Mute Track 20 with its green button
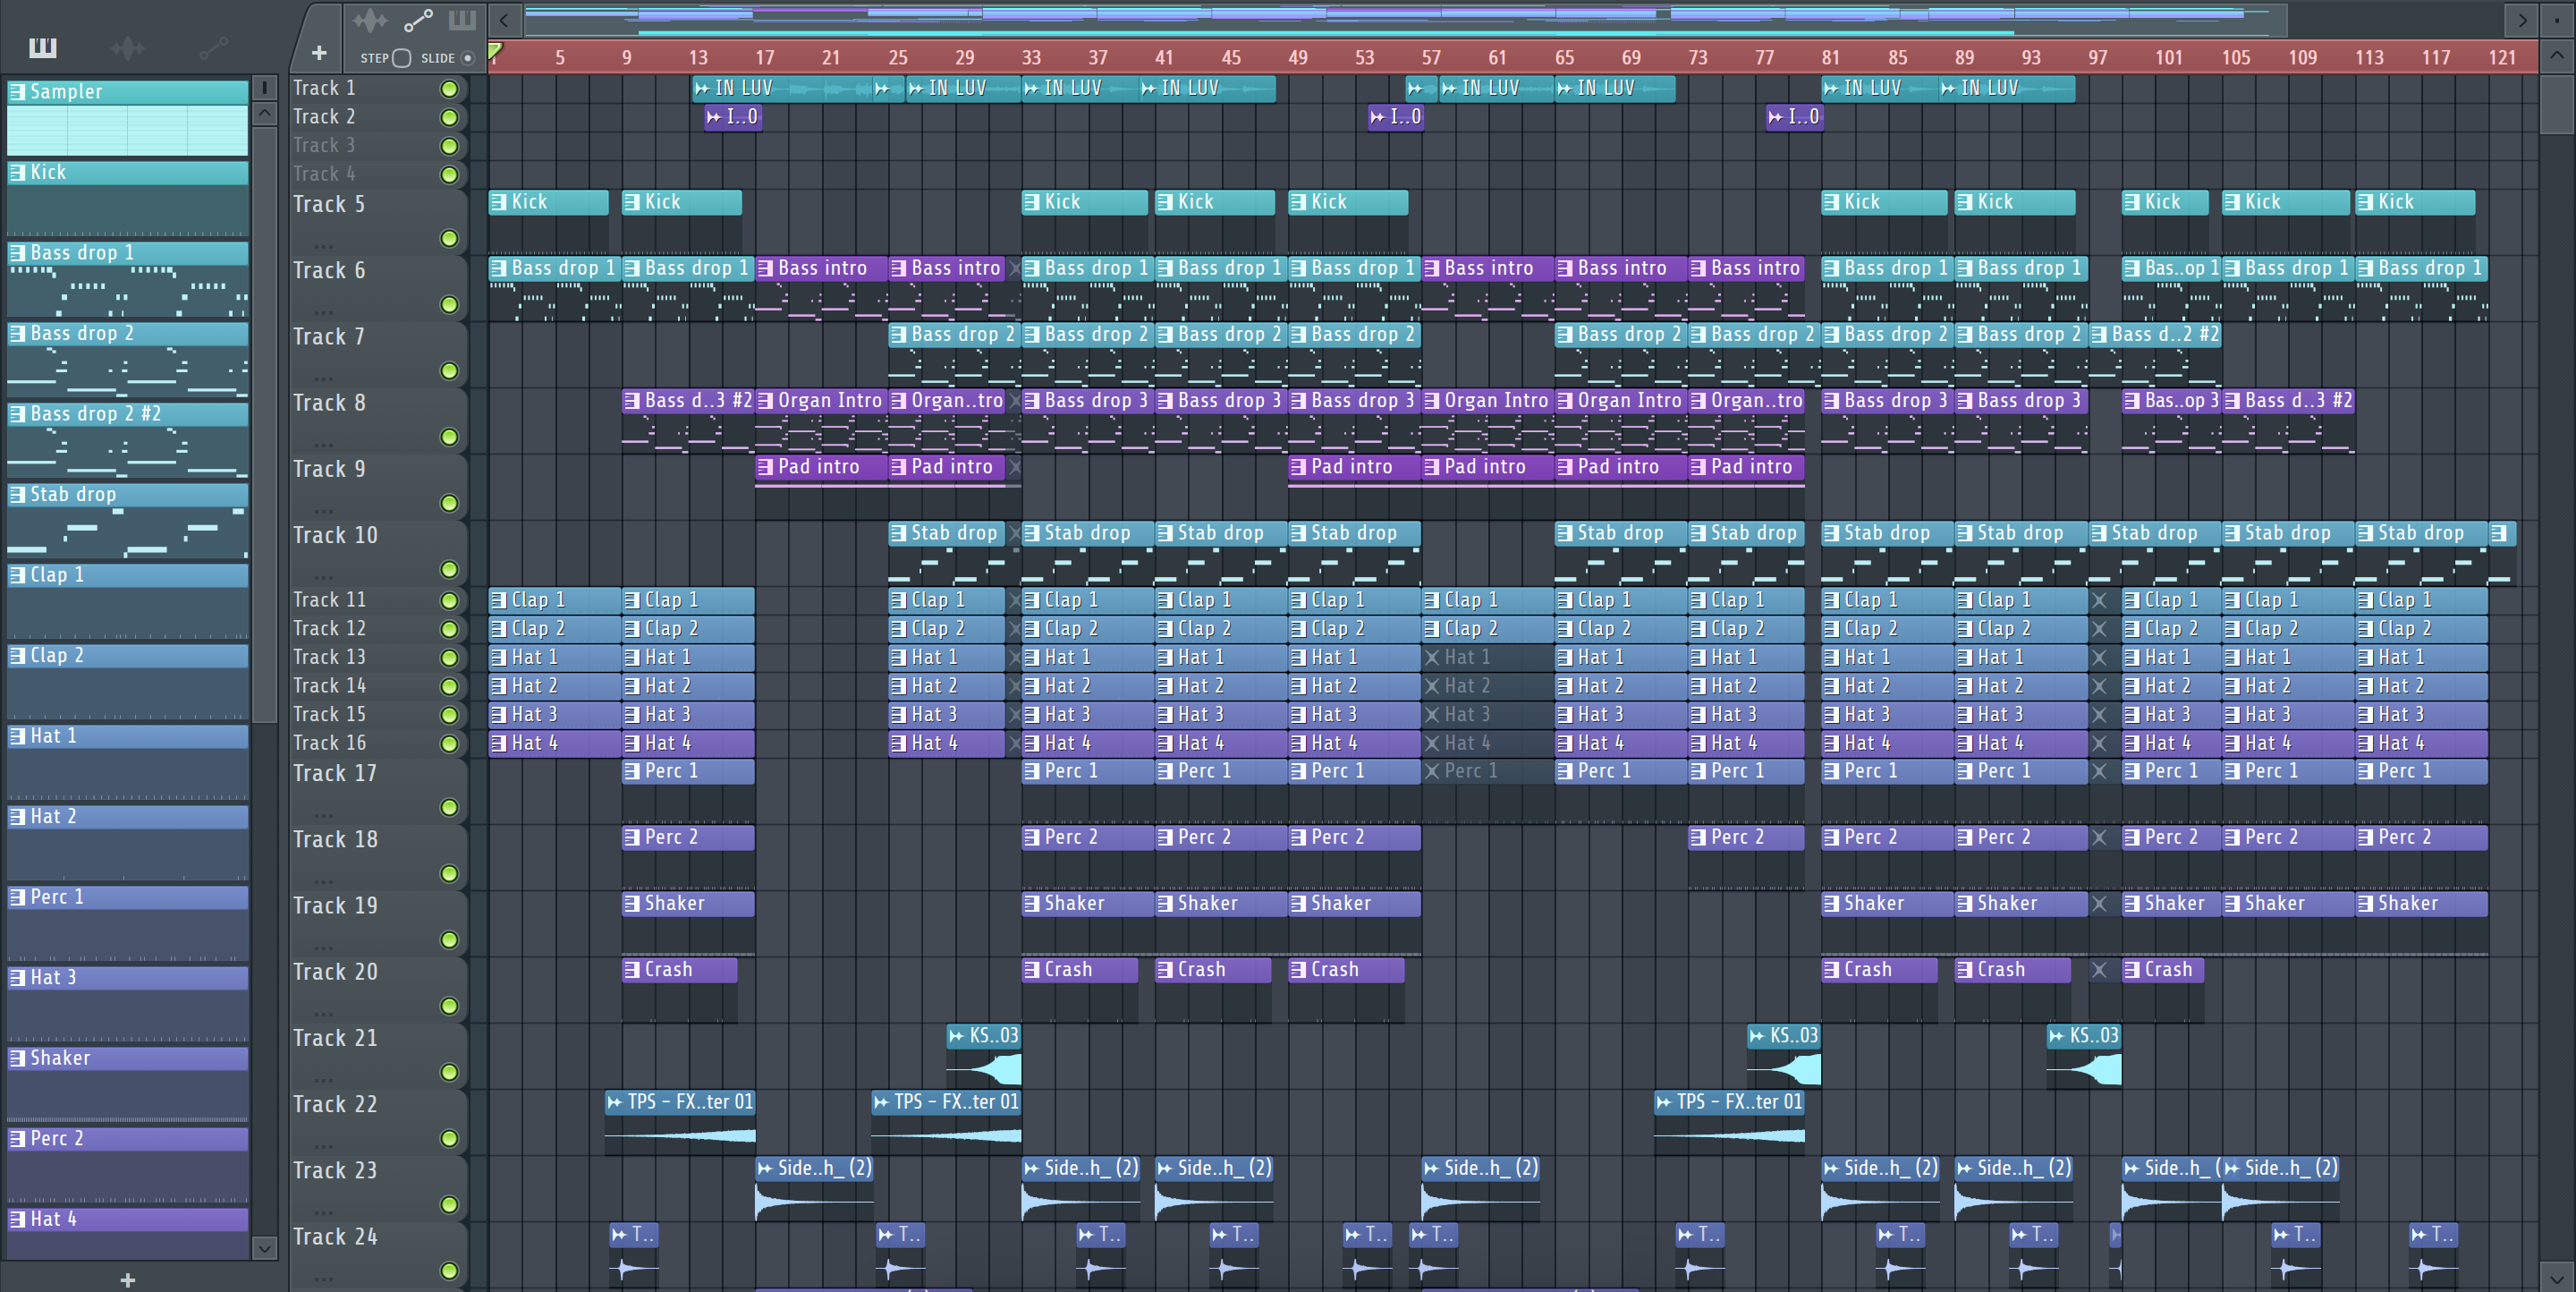2576x1292 pixels. [x=449, y=1006]
